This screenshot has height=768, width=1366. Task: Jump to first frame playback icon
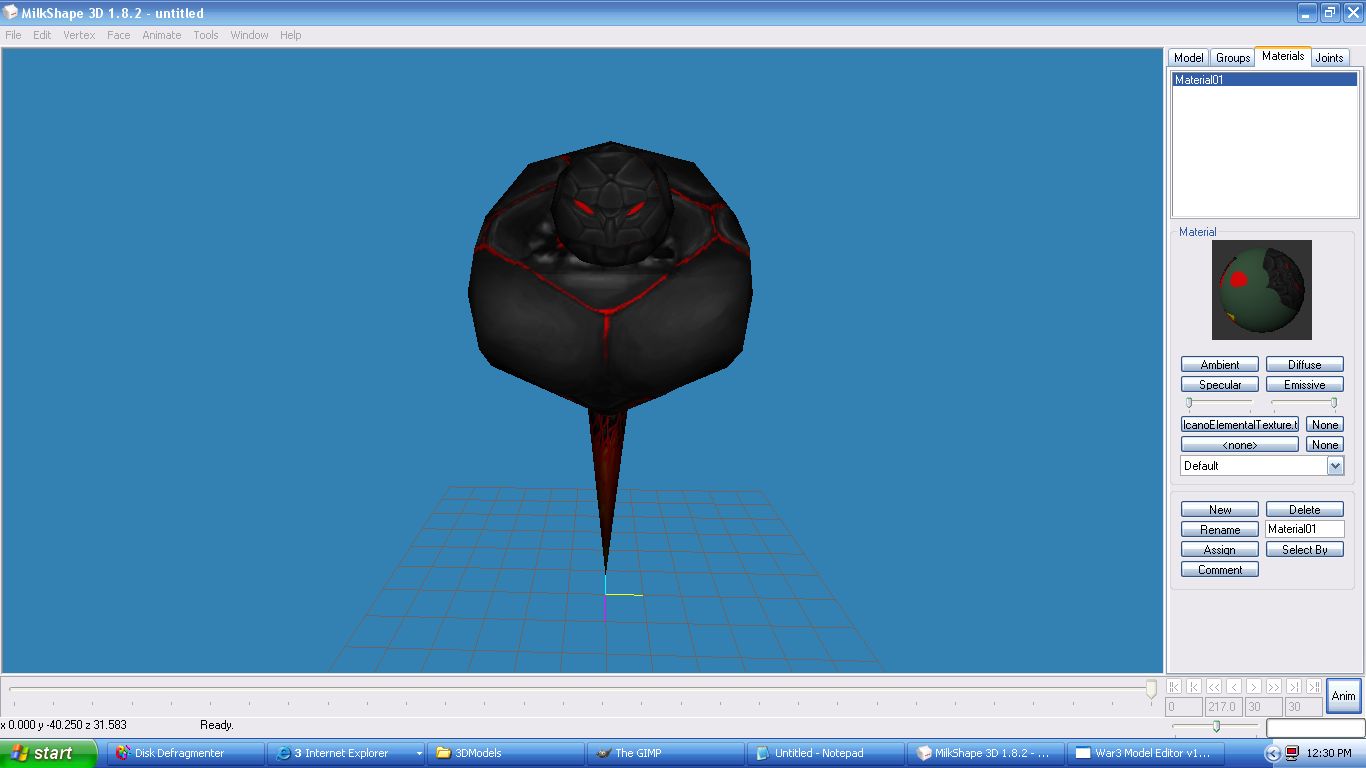1174,687
